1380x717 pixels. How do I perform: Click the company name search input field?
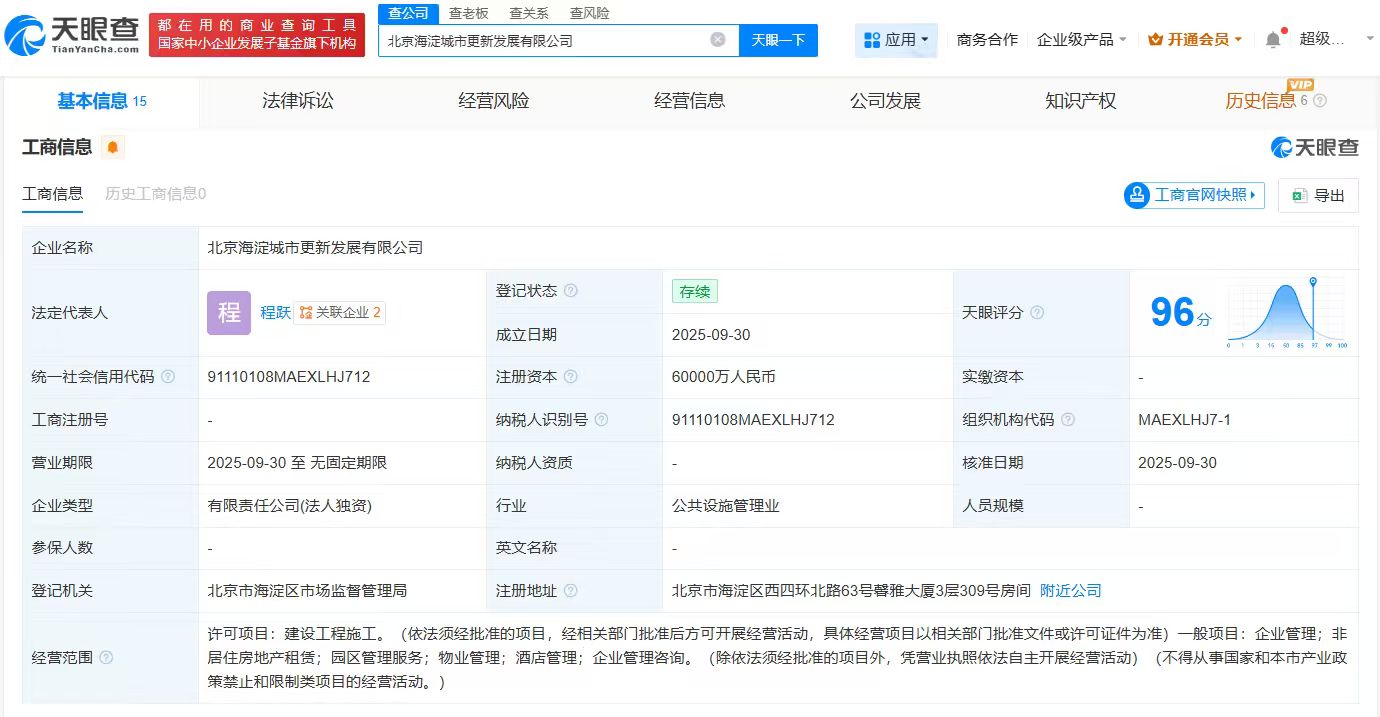[x=545, y=41]
